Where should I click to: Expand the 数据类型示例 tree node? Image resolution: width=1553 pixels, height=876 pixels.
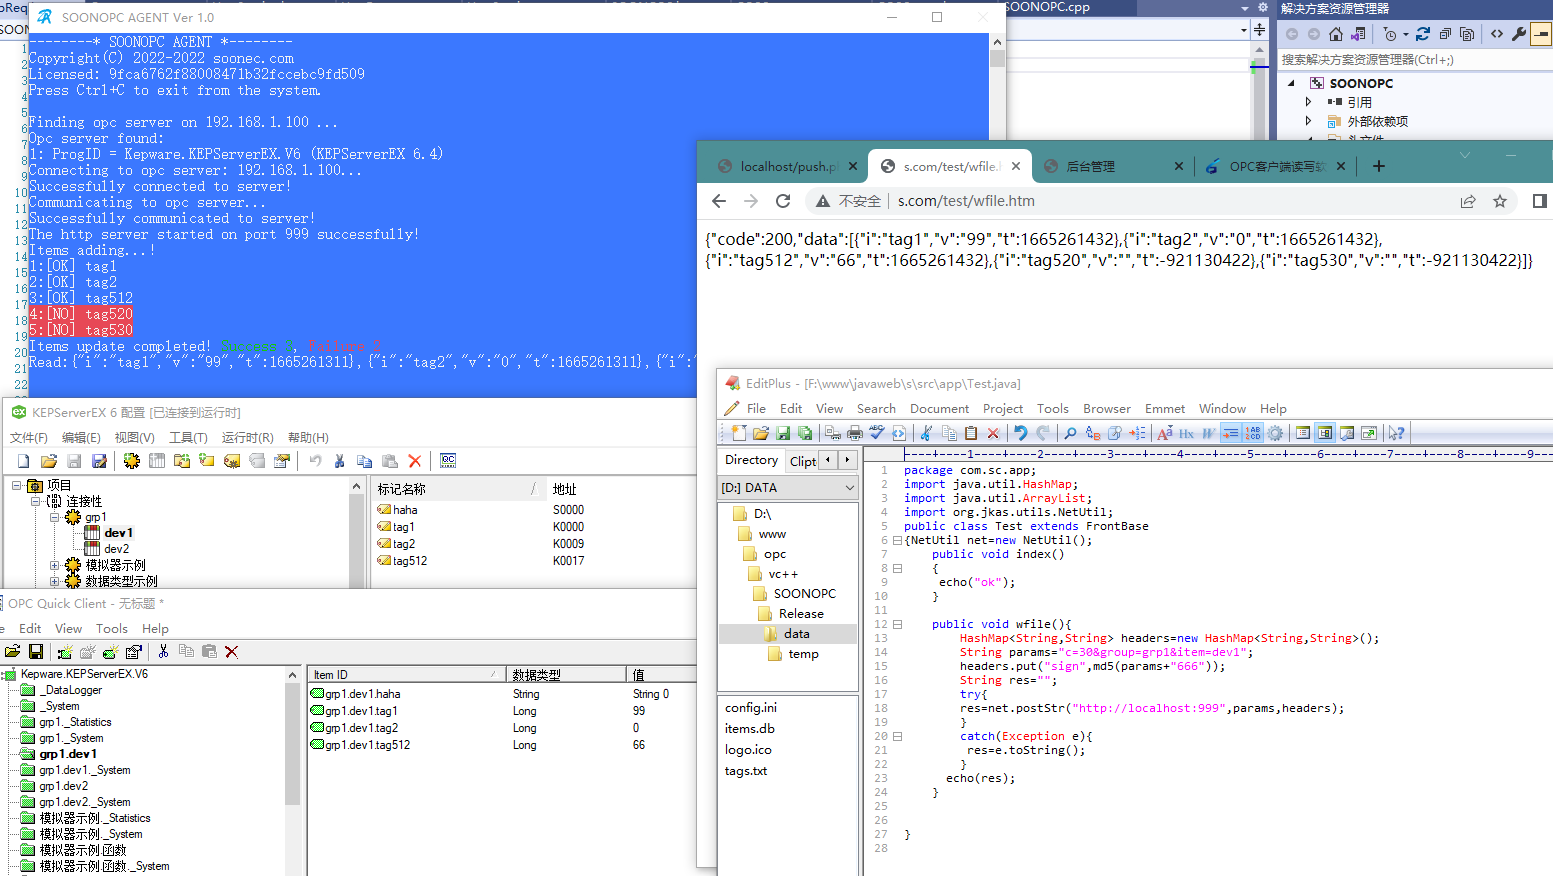tap(55, 581)
